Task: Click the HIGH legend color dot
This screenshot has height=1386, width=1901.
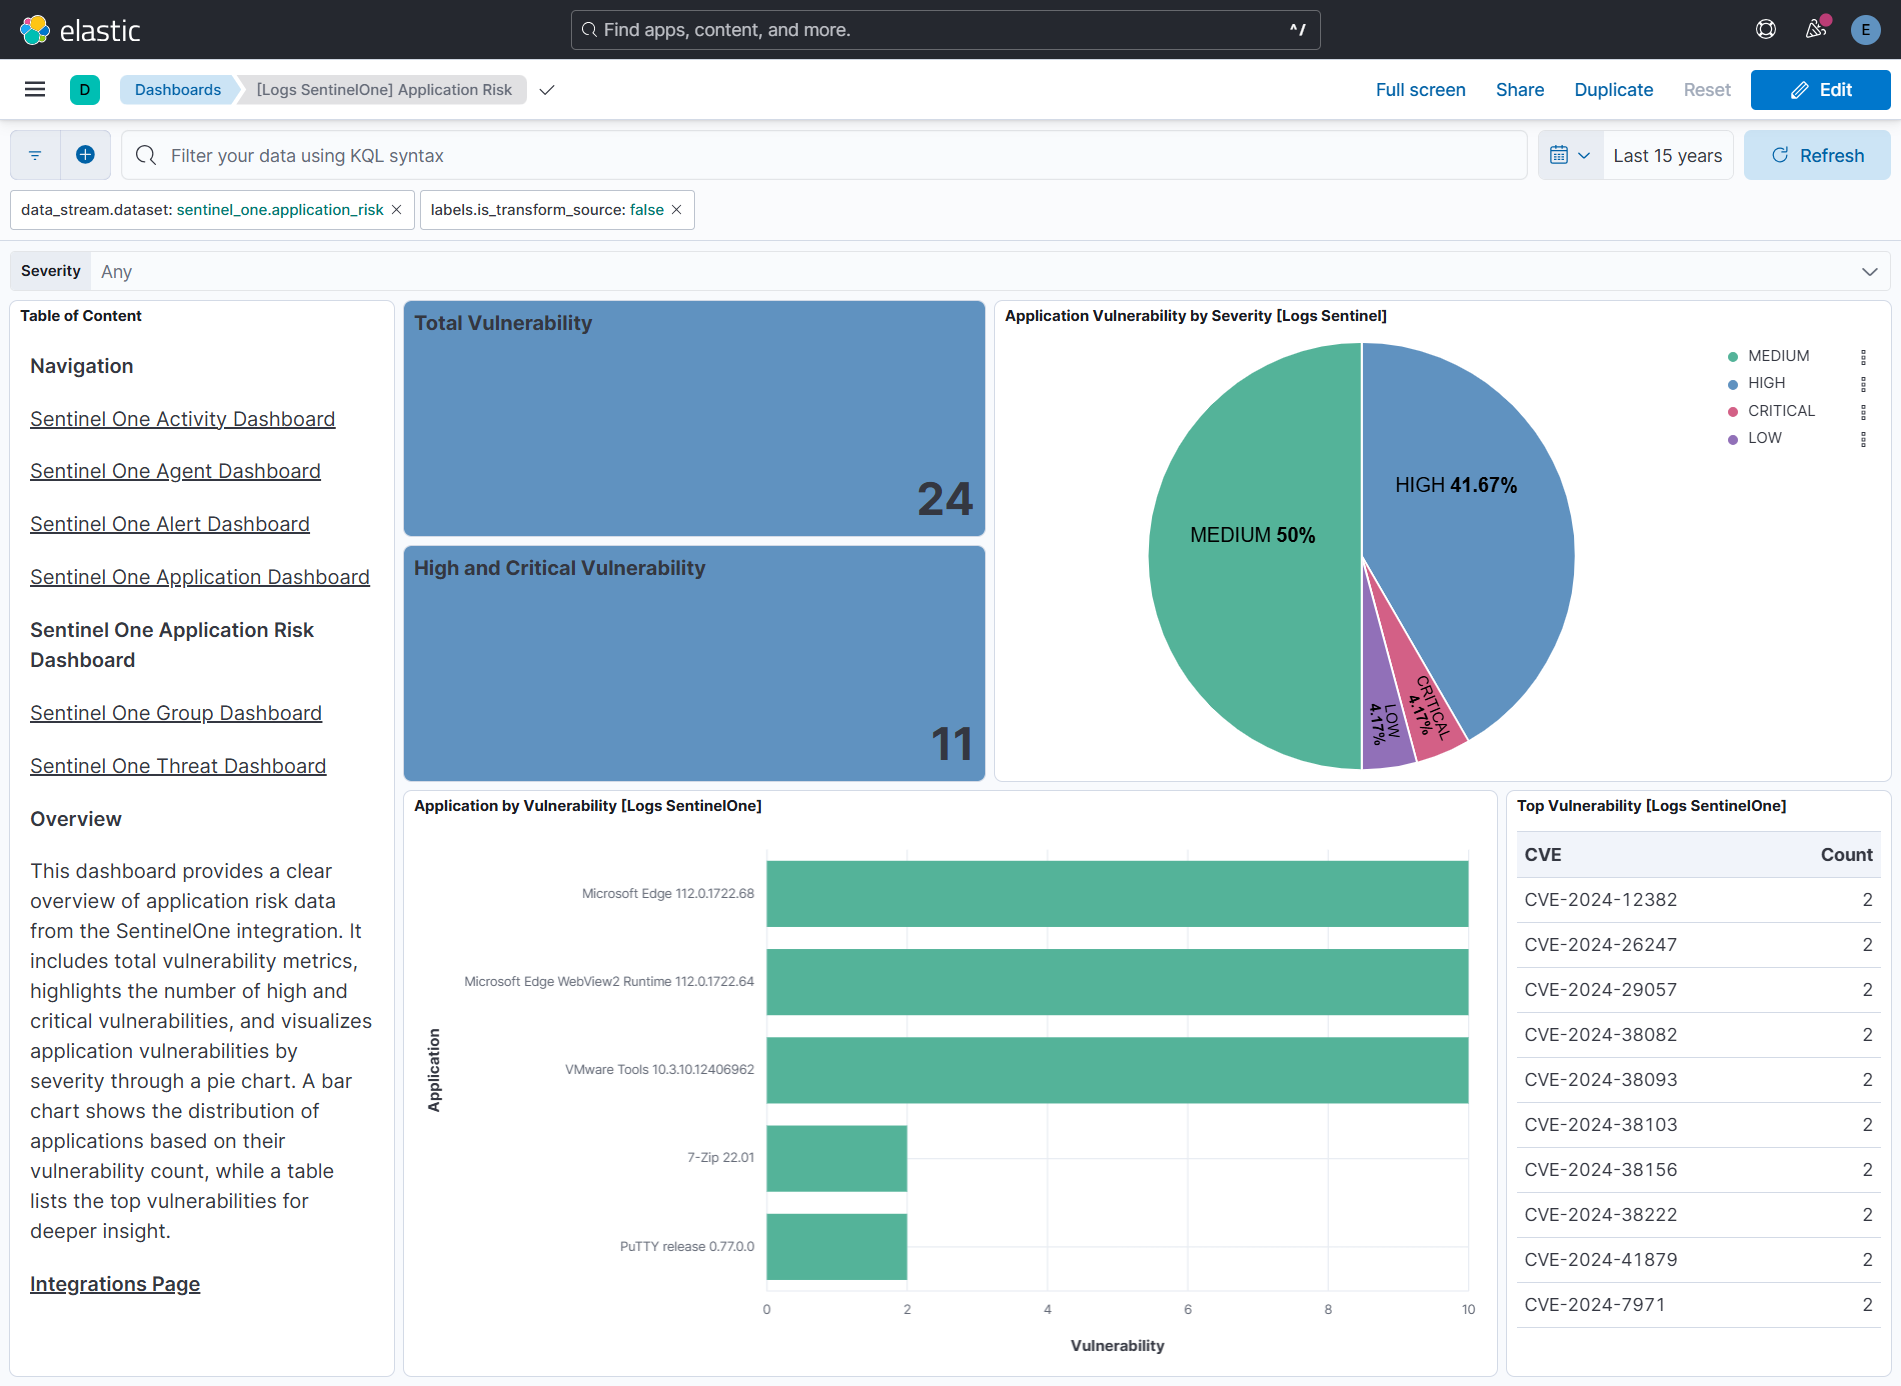Action: (1733, 384)
